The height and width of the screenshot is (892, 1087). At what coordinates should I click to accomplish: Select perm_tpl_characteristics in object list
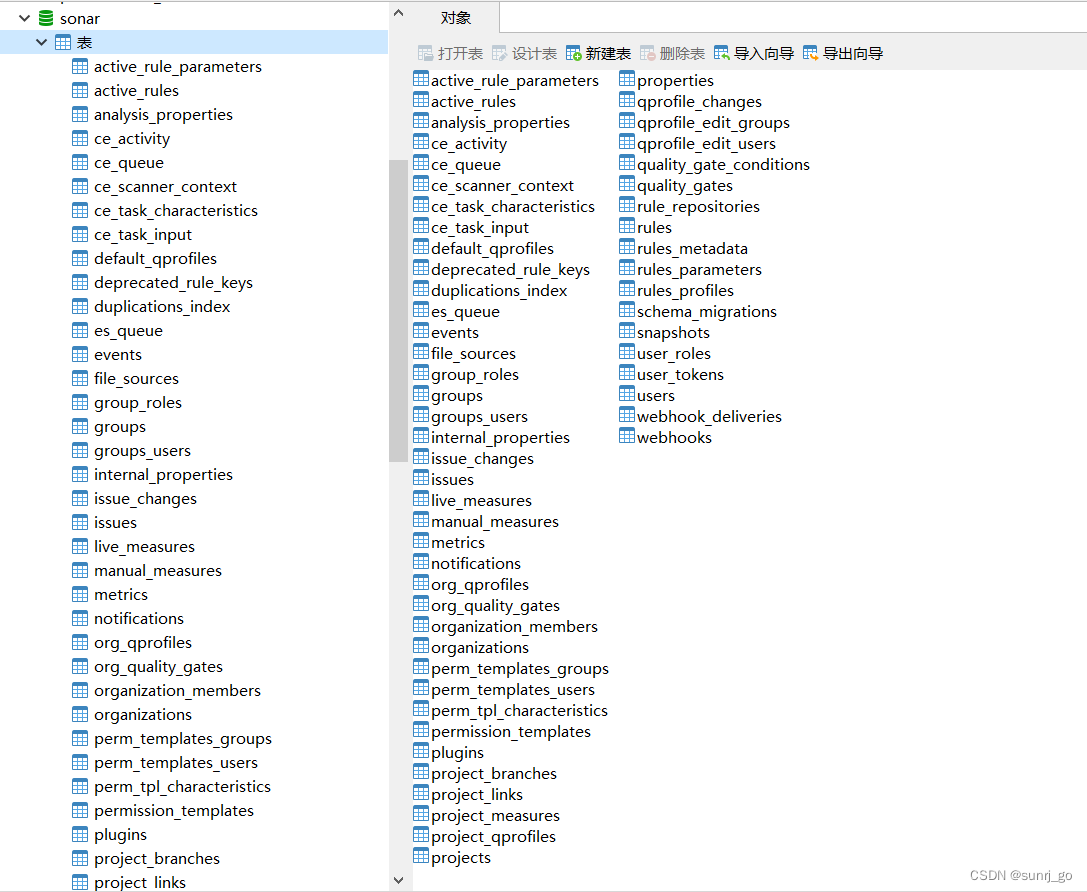pos(519,711)
